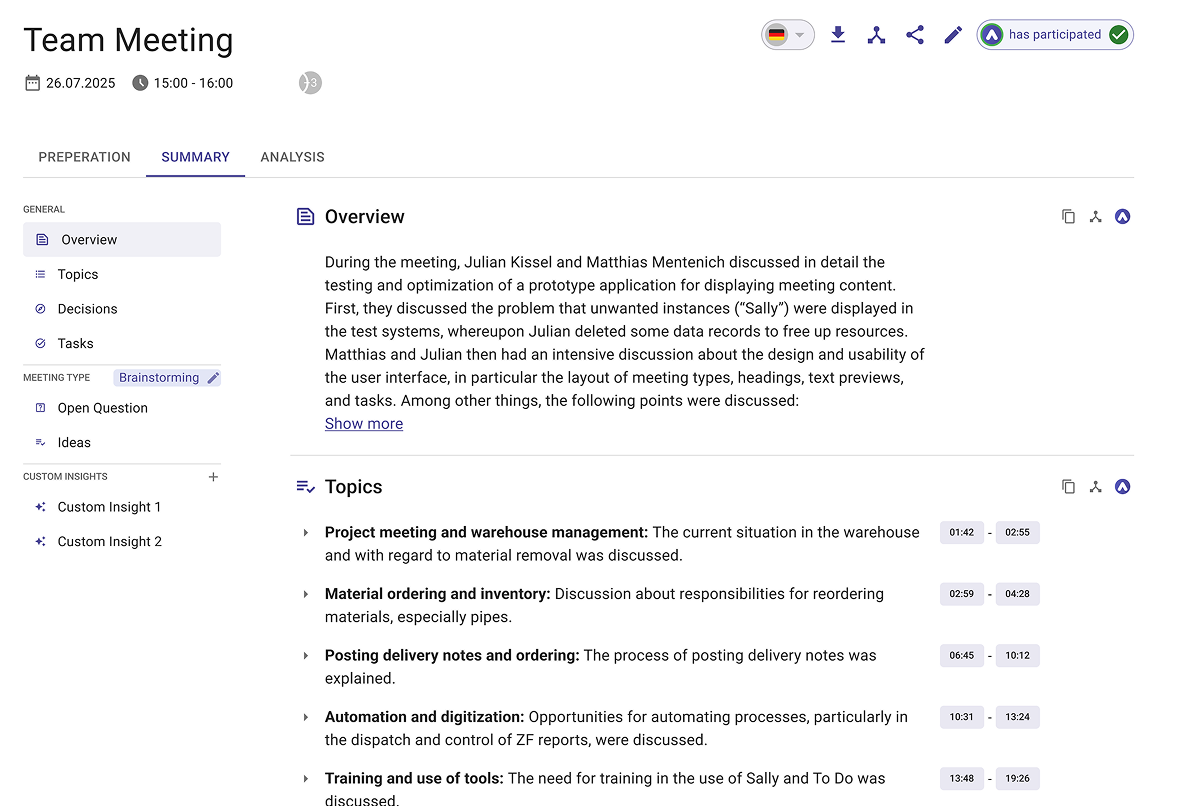This screenshot has height=806, width=1179.
Task: Open the integrations branch icon in header
Action: coord(876,35)
